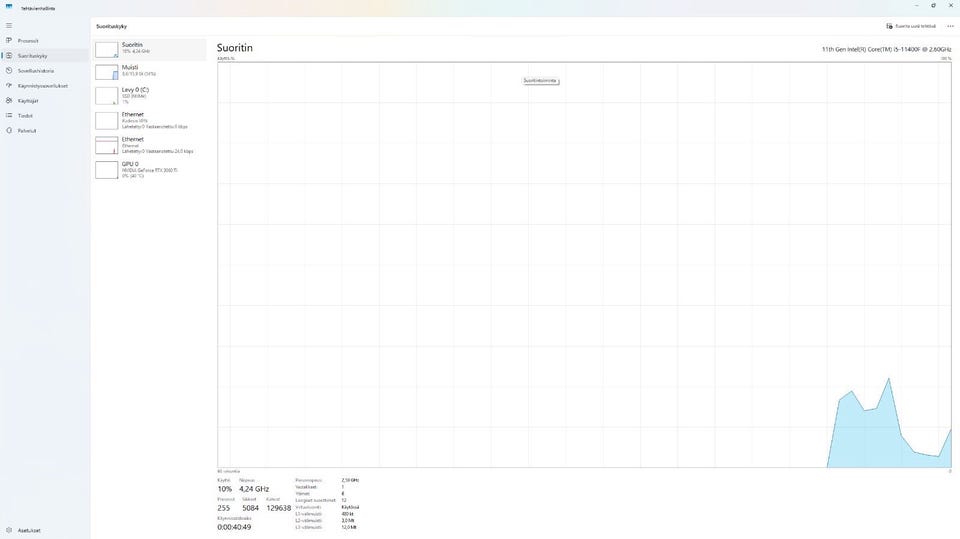Image resolution: width=960 pixels, height=539 pixels.
Task: Select the GPU 0 GeForce RTX item
Action: [150, 170]
